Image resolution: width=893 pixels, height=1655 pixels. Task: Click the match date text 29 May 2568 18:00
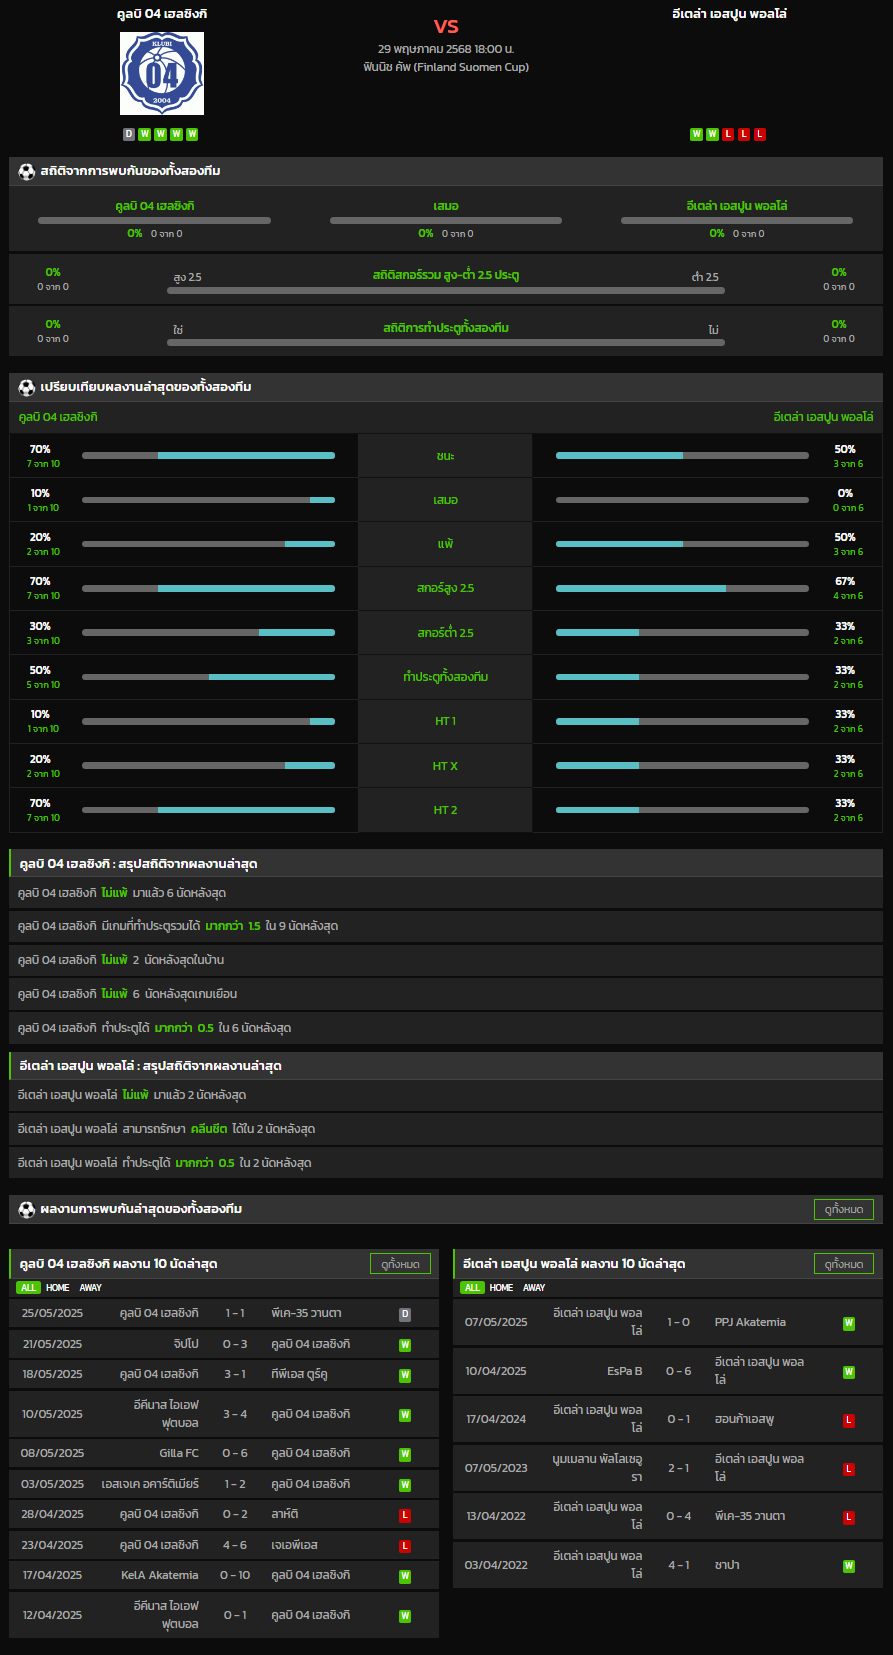[446, 49]
